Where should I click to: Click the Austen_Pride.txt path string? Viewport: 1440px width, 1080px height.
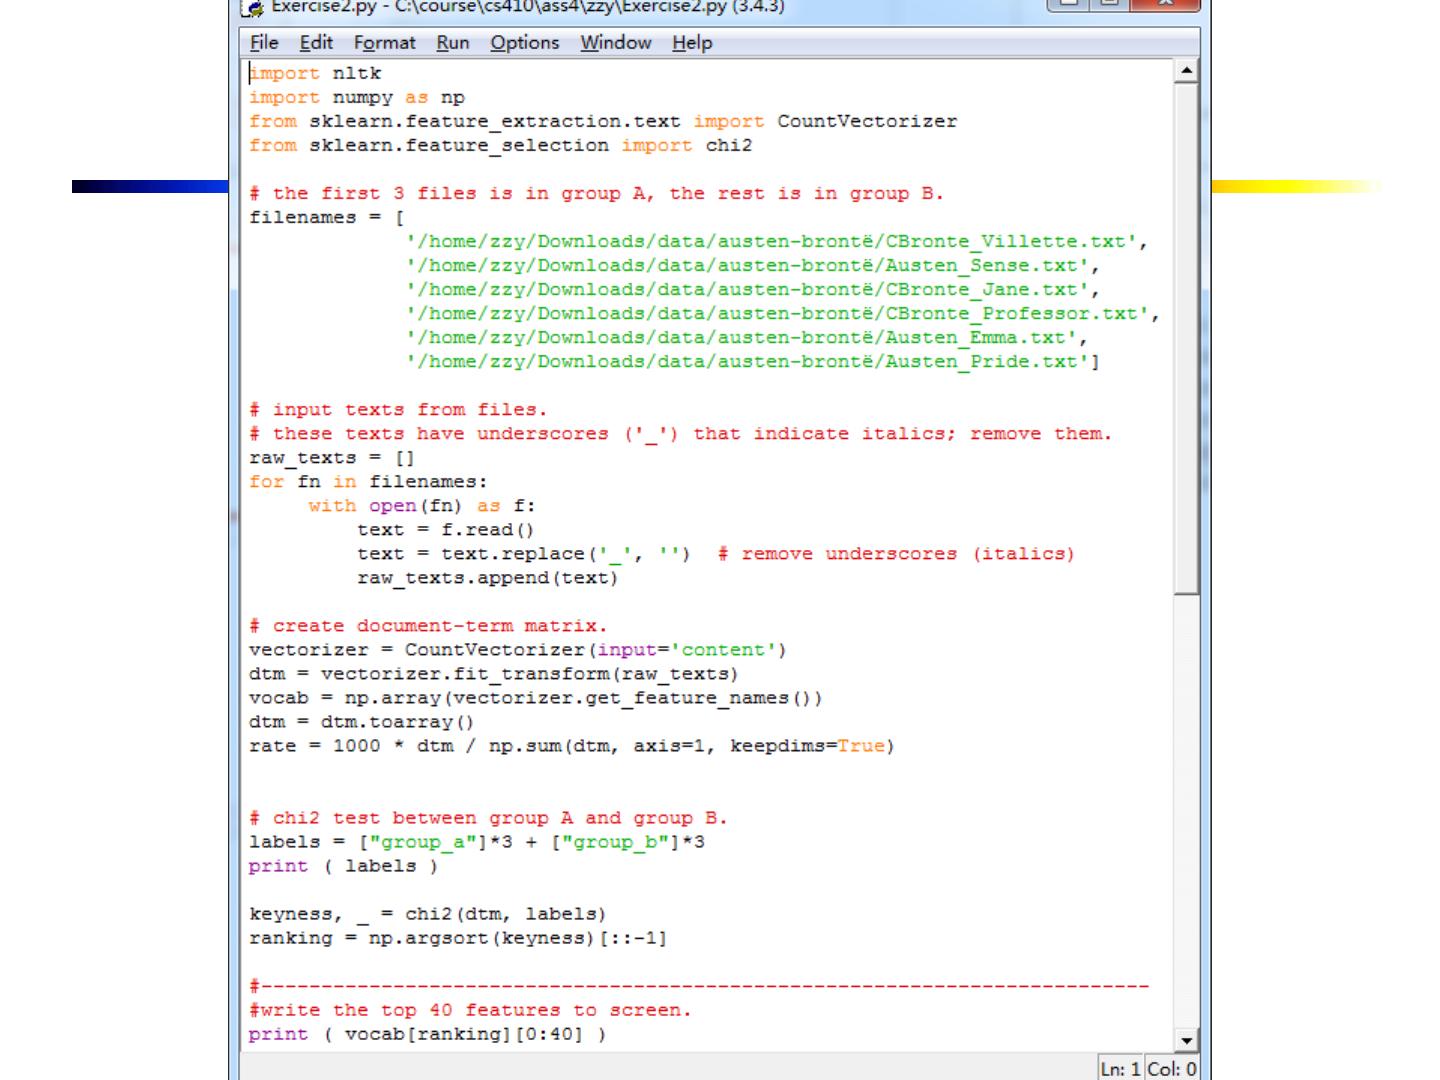750,362
